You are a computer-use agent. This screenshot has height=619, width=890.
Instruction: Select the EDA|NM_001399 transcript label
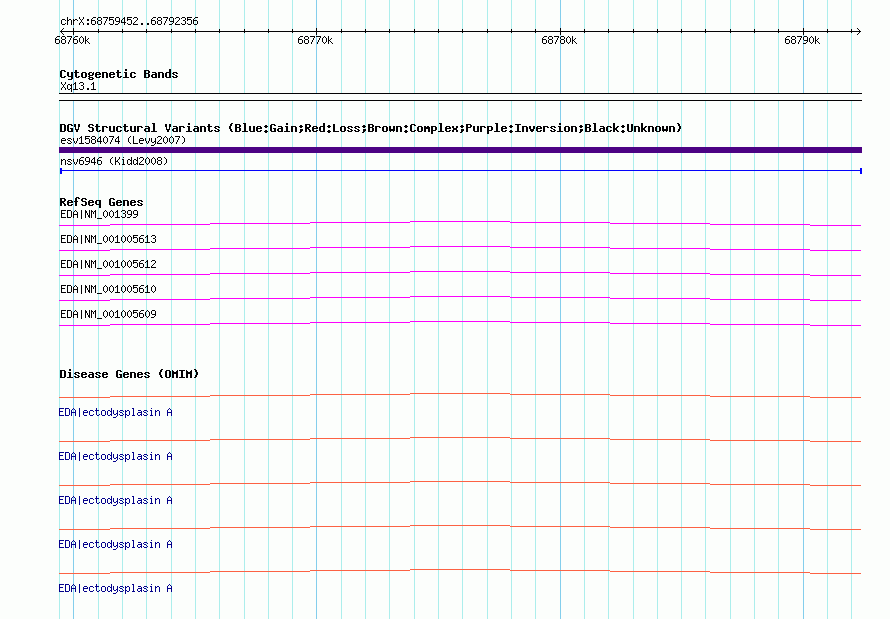click(99, 214)
